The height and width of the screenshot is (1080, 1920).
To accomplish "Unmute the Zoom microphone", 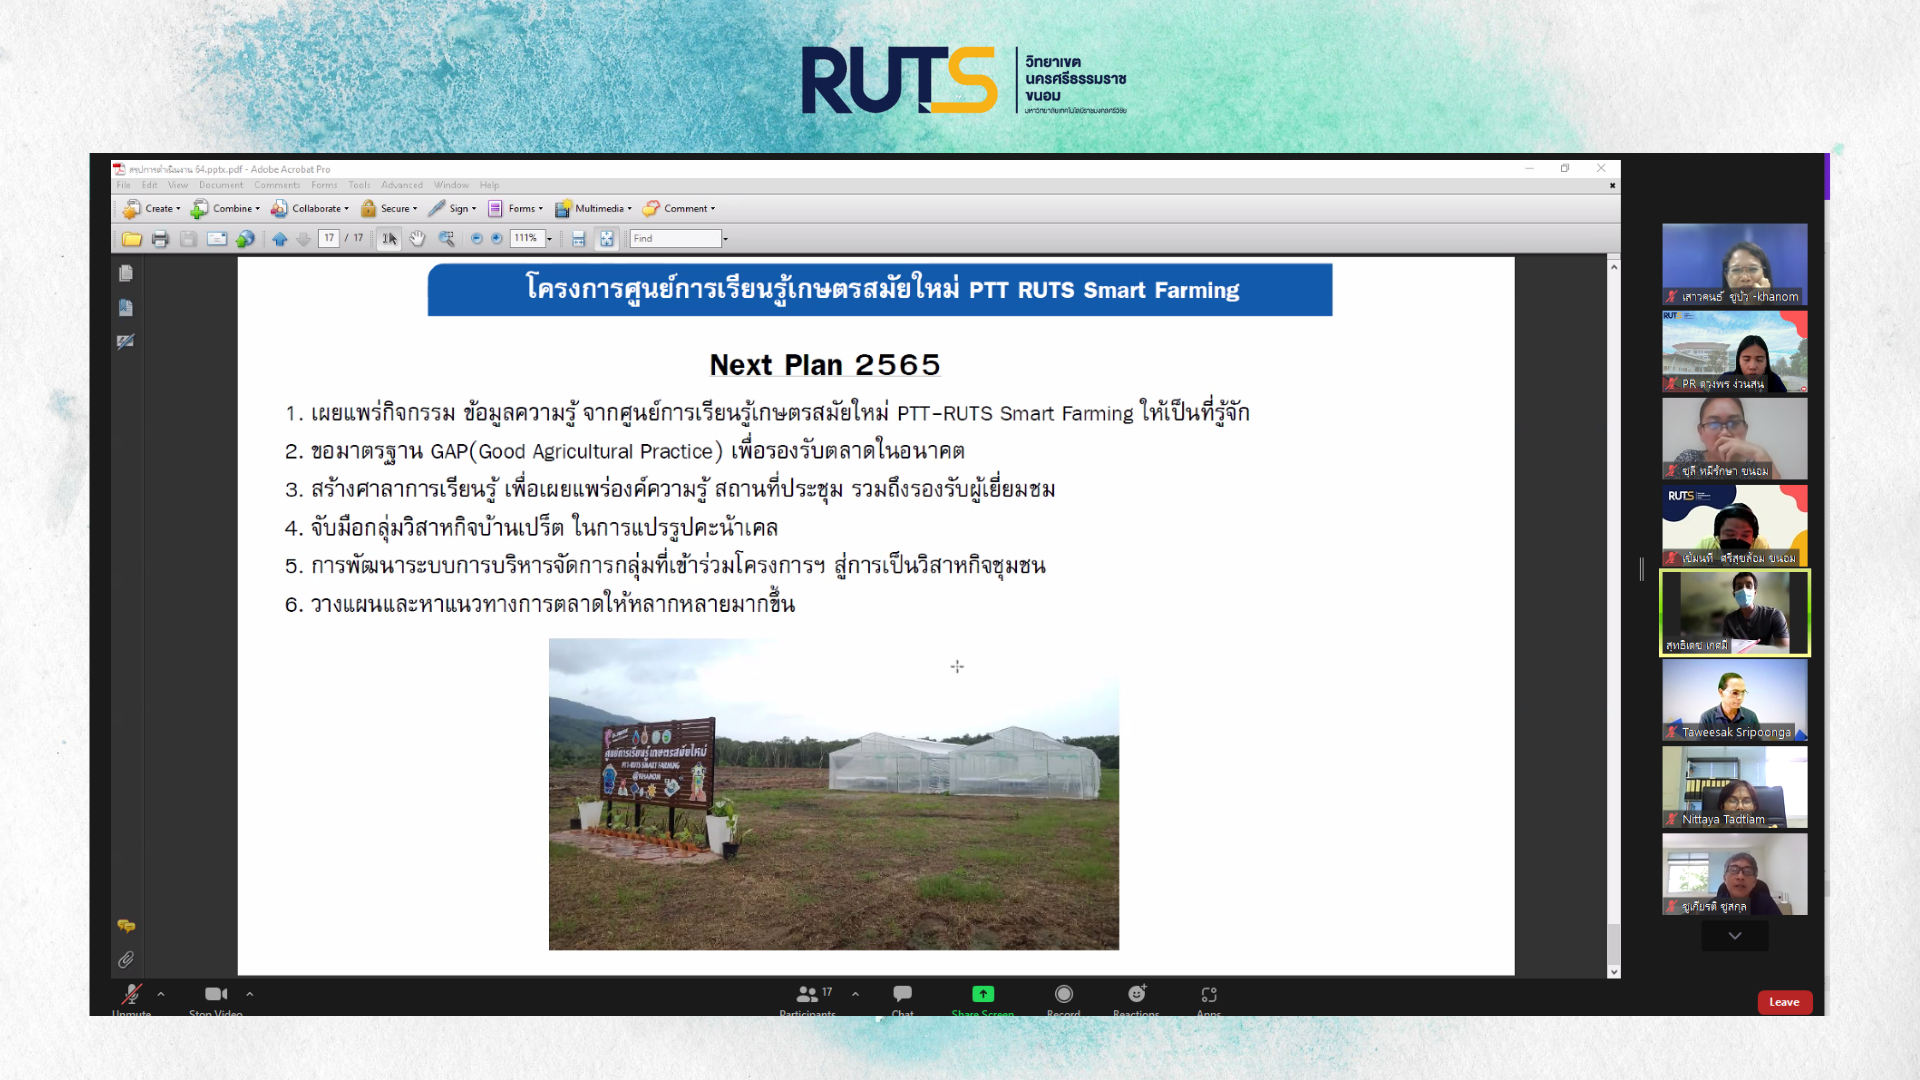I will tap(131, 998).
